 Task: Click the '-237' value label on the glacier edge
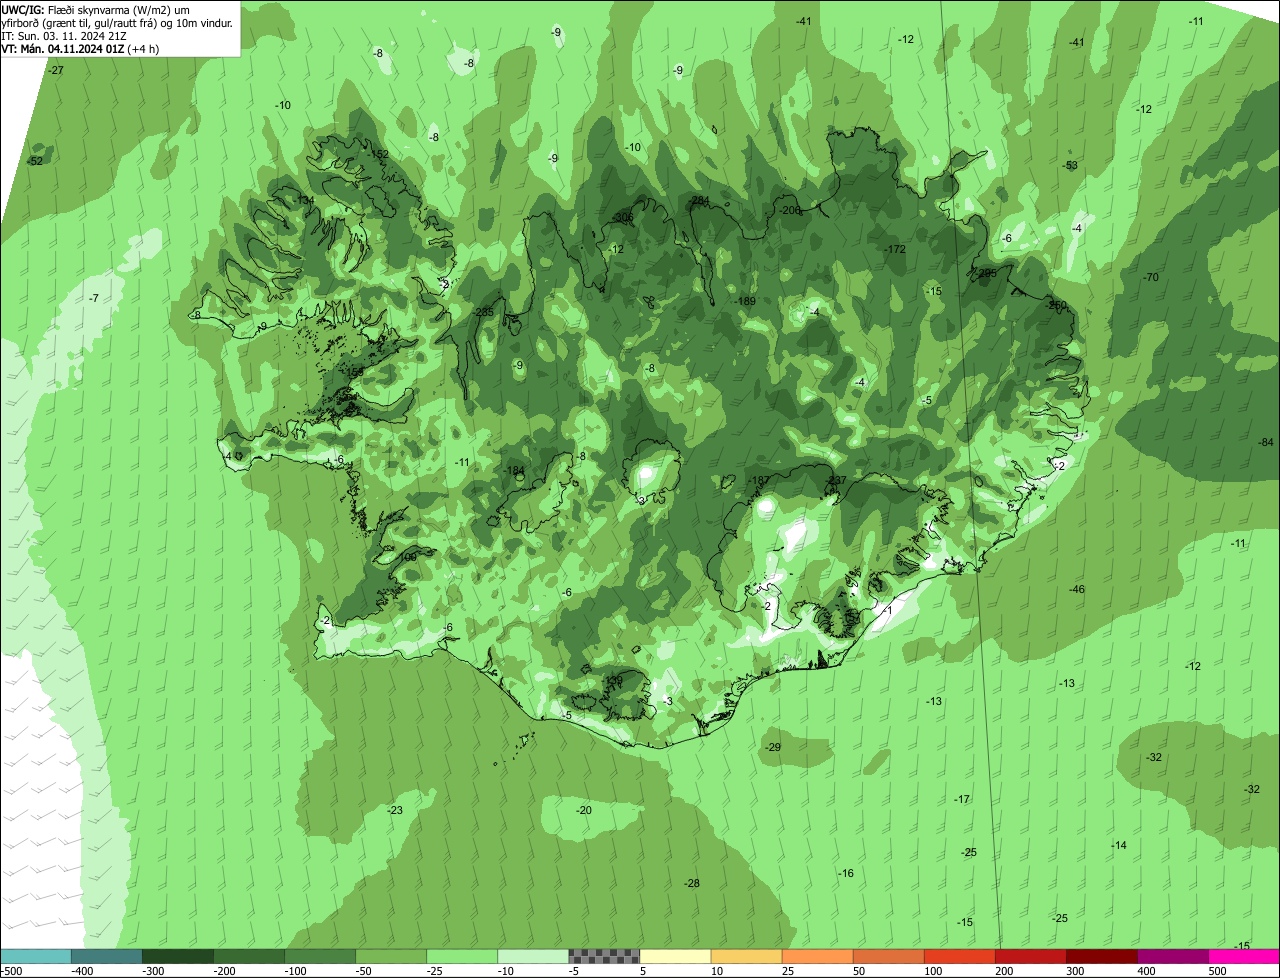pos(836,481)
